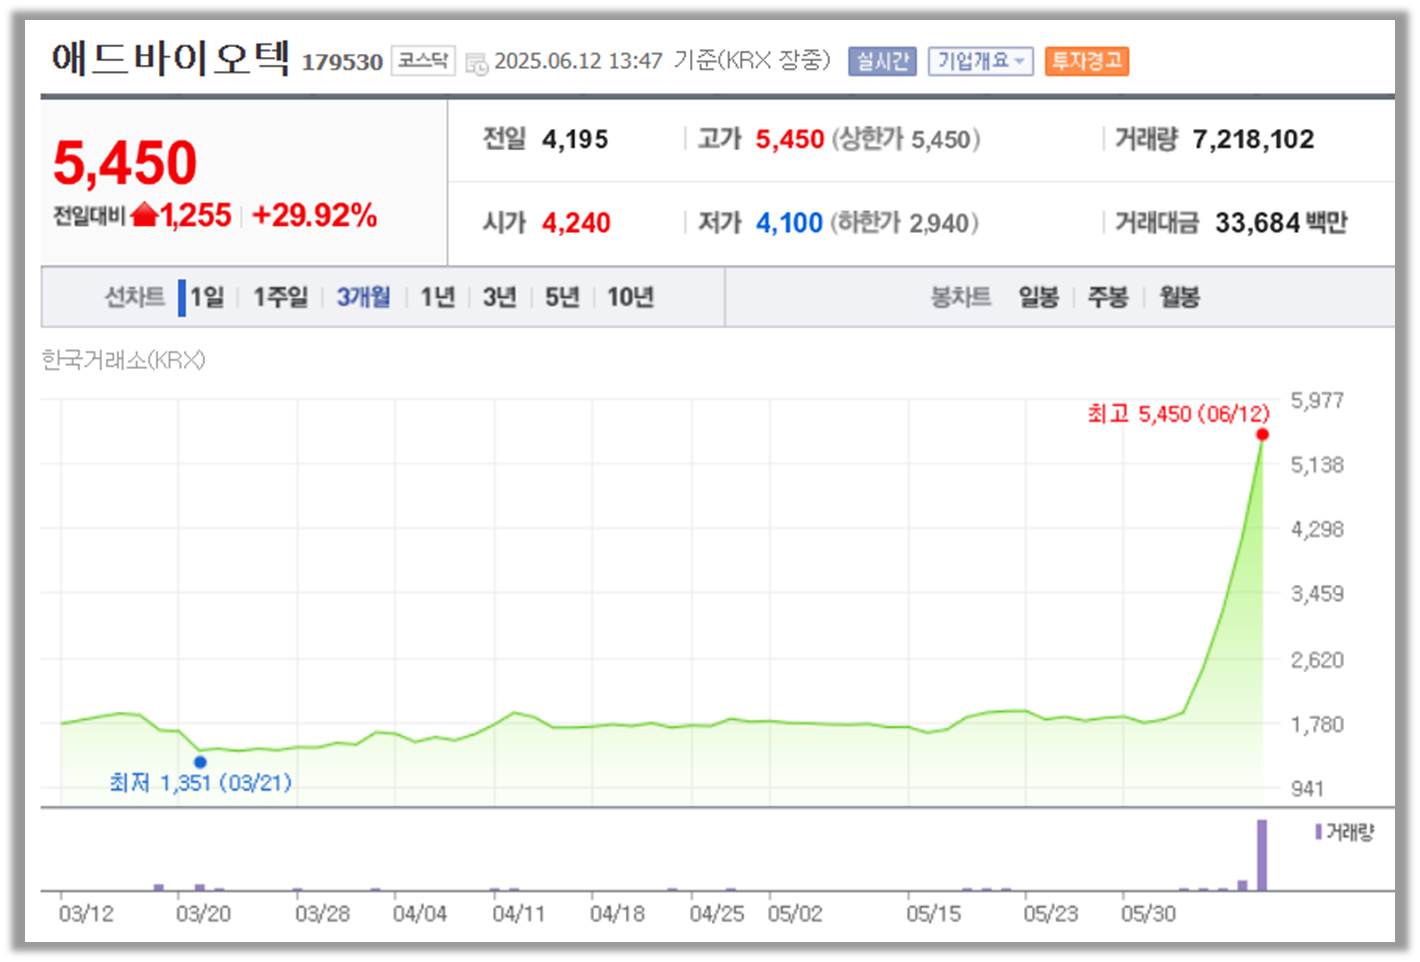
Task: Click the 실시간 badge button
Action: (x=882, y=61)
